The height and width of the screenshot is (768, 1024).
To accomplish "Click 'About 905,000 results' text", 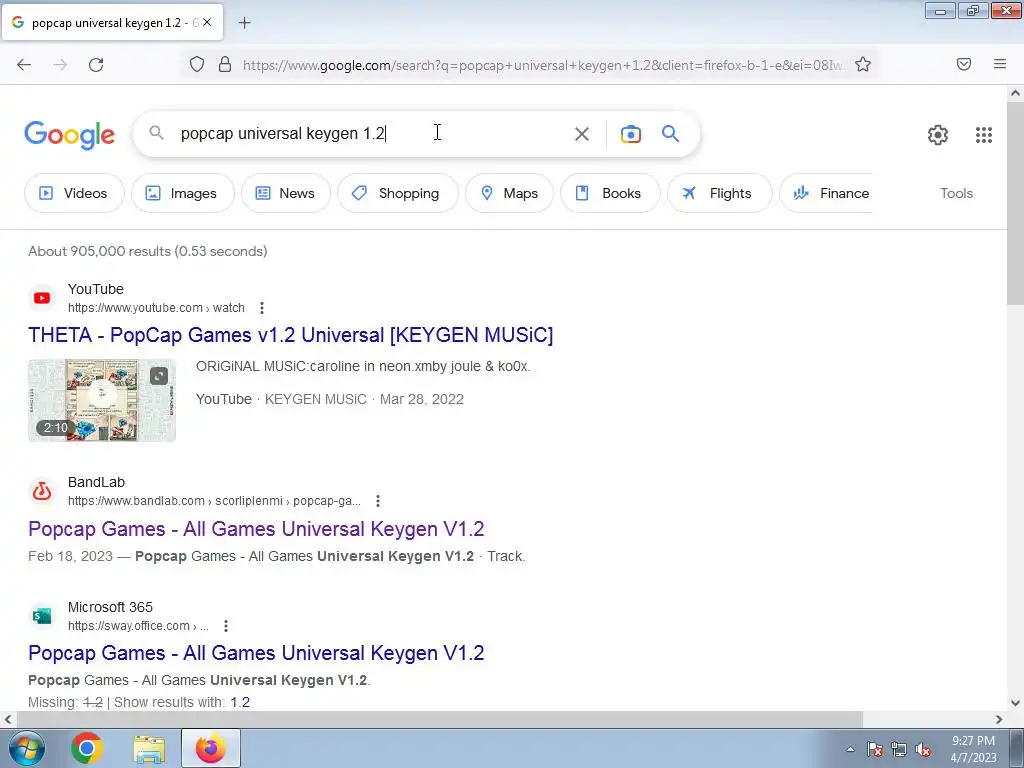I will [148, 251].
